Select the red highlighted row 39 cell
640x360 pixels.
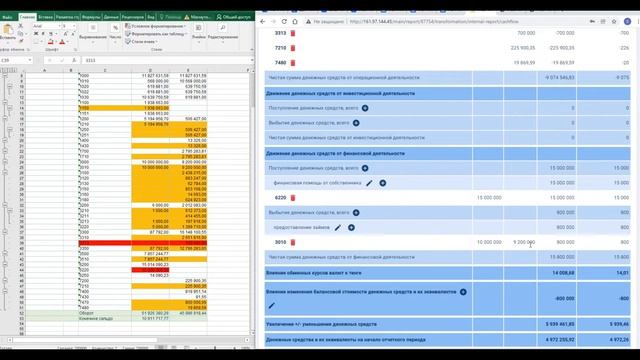[104, 243]
